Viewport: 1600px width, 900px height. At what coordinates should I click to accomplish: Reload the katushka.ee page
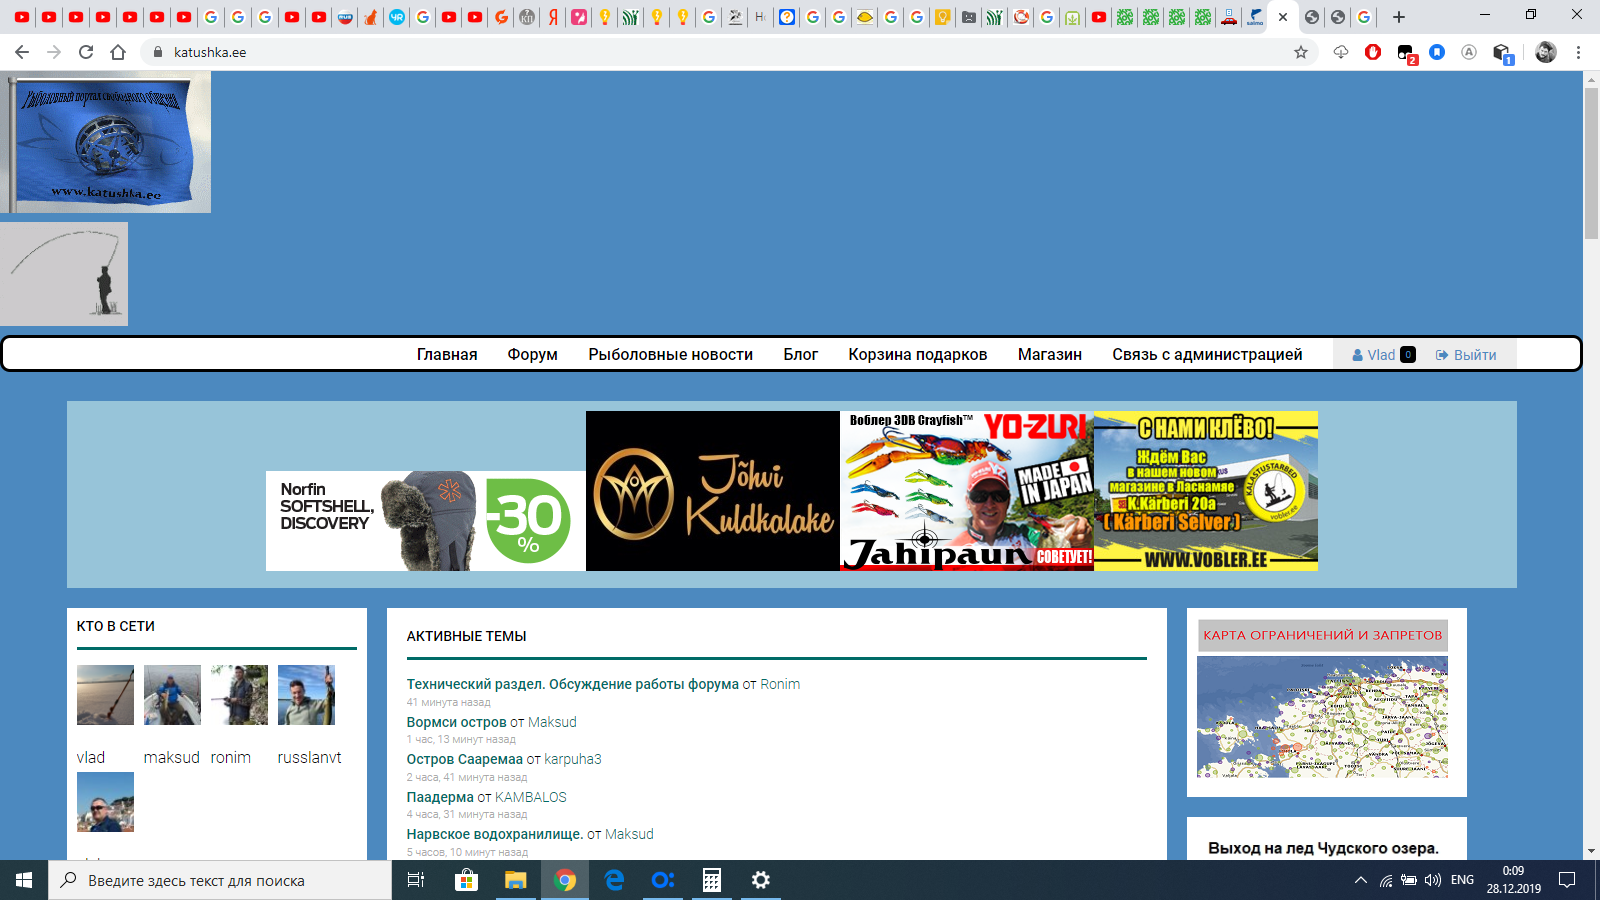click(86, 52)
